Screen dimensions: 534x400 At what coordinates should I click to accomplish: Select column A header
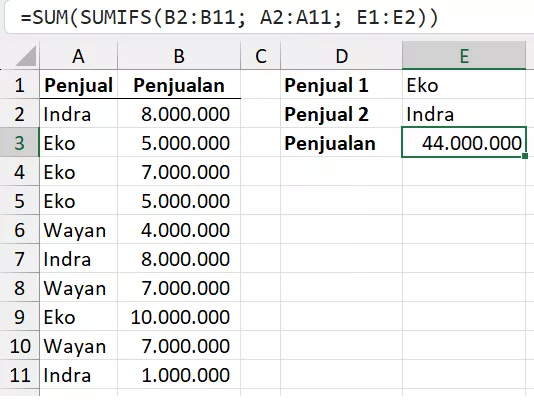(78, 55)
